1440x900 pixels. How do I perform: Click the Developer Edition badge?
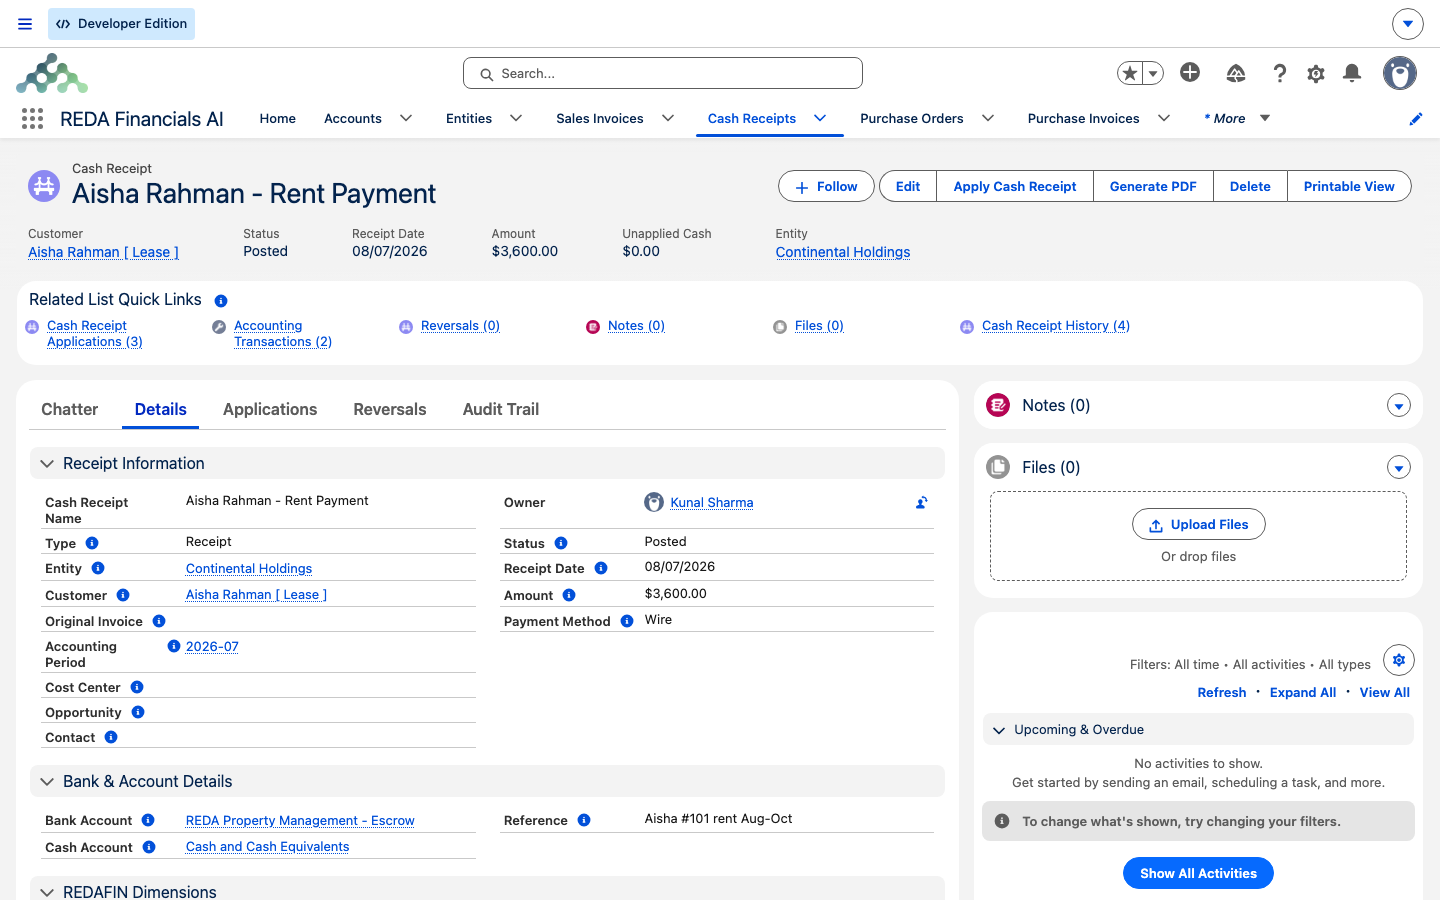click(x=121, y=24)
